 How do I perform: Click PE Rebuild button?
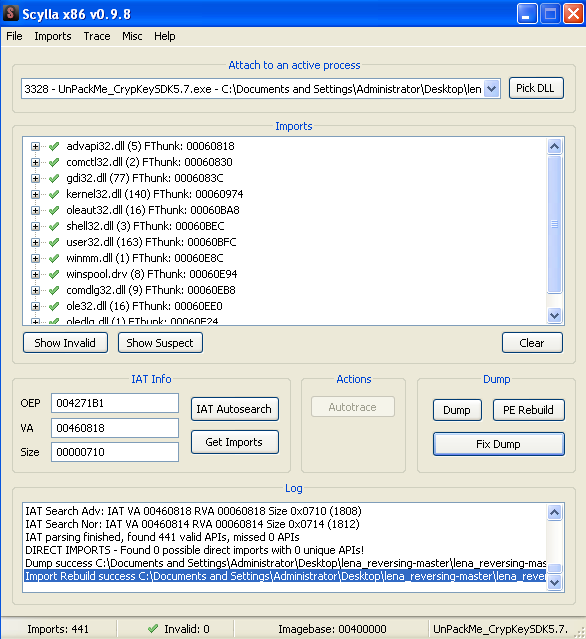[x=529, y=410]
